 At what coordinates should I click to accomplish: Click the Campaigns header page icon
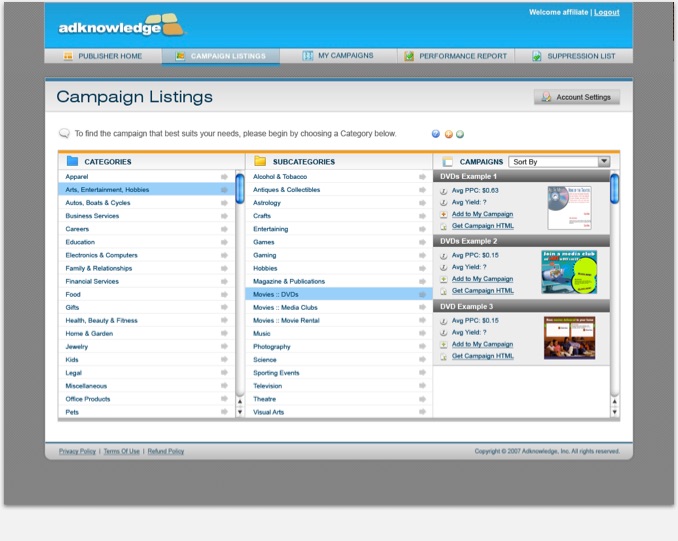point(448,162)
